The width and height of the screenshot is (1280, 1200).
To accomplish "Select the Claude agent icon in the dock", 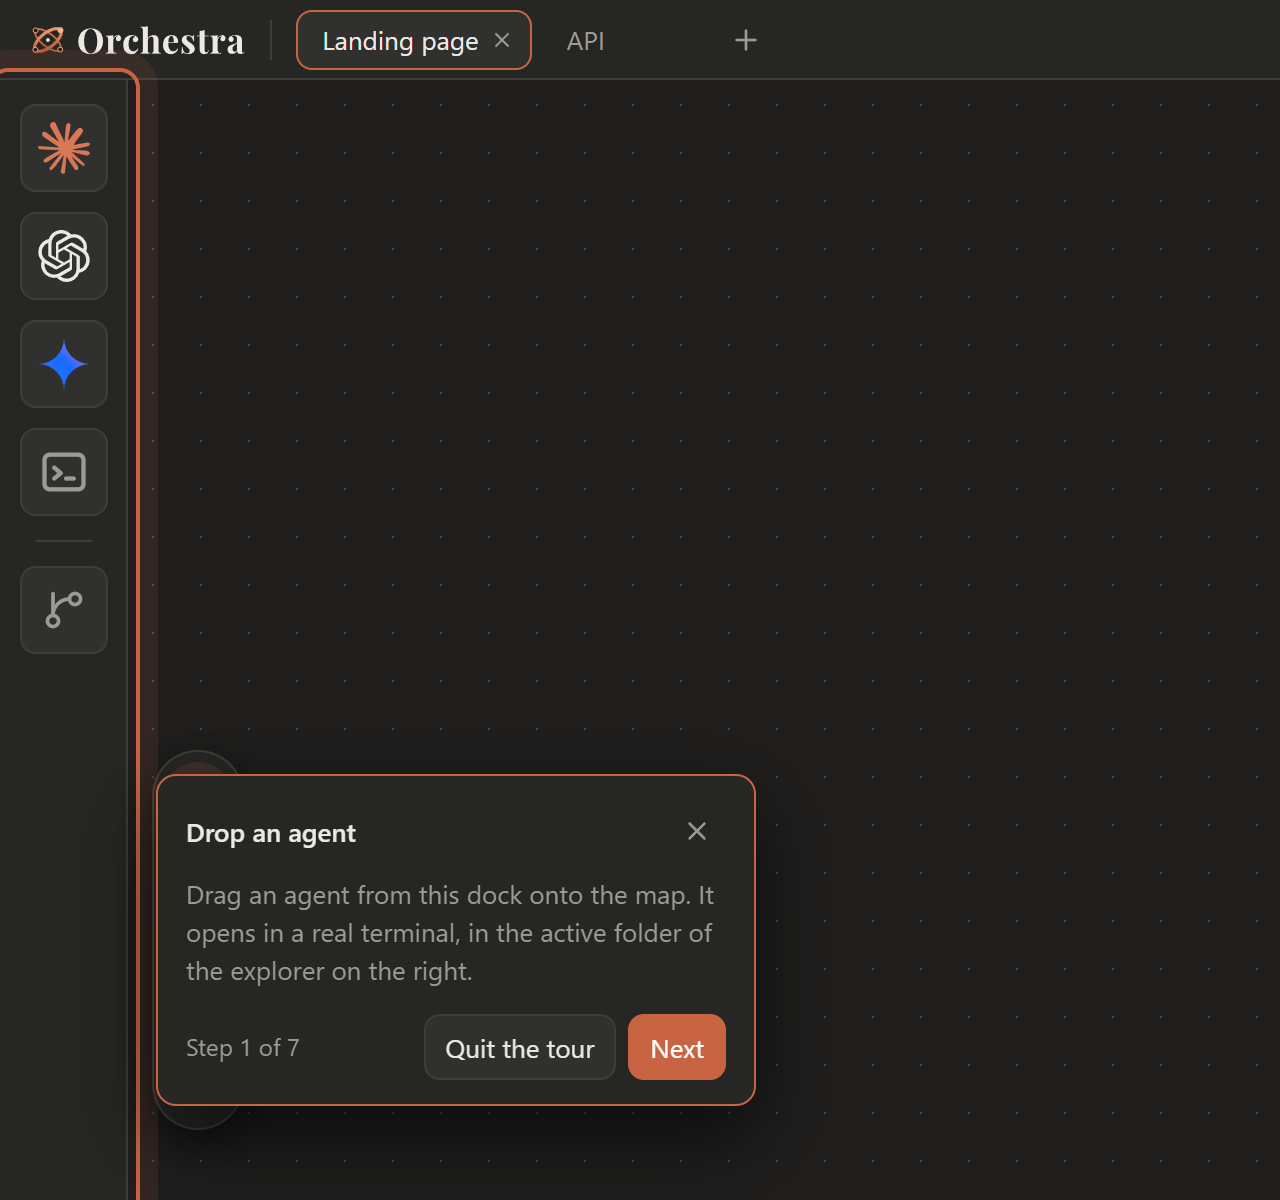I will (64, 148).
